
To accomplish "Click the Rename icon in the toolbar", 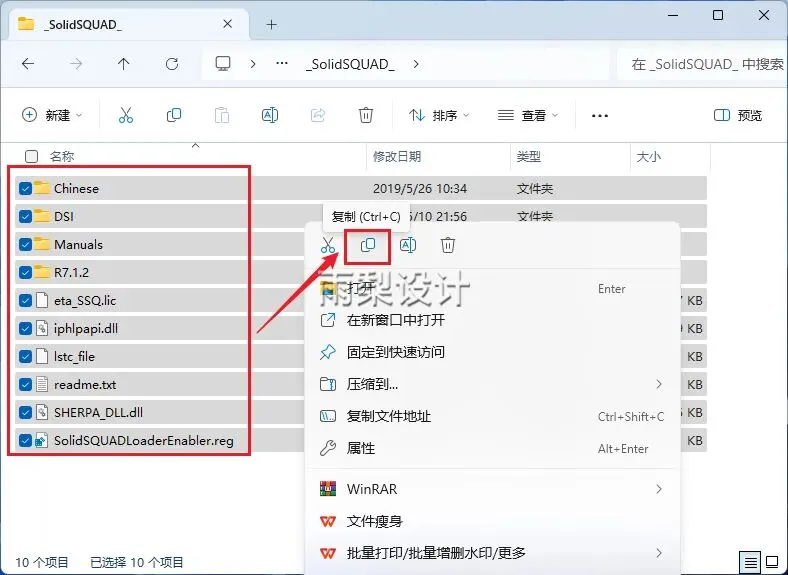I will 270,115.
